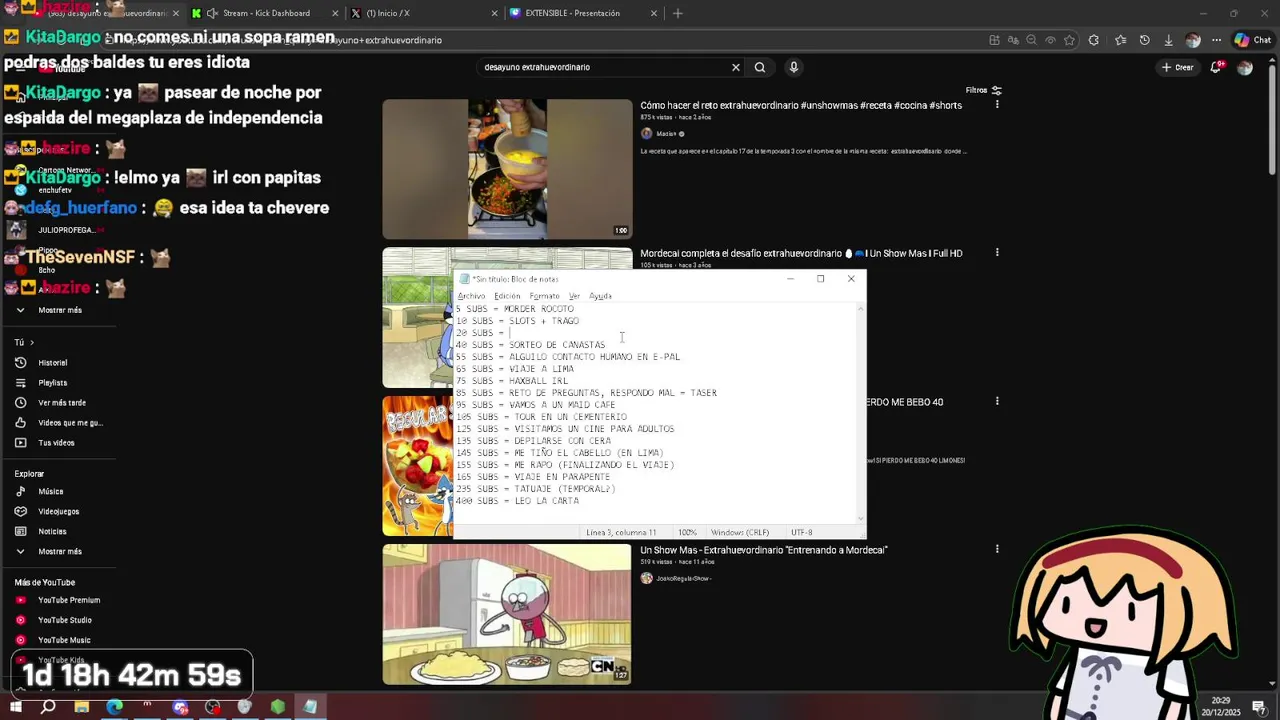Open Edge profile picture in toolbar
The image size is (1280, 720).
[1192, 40]
